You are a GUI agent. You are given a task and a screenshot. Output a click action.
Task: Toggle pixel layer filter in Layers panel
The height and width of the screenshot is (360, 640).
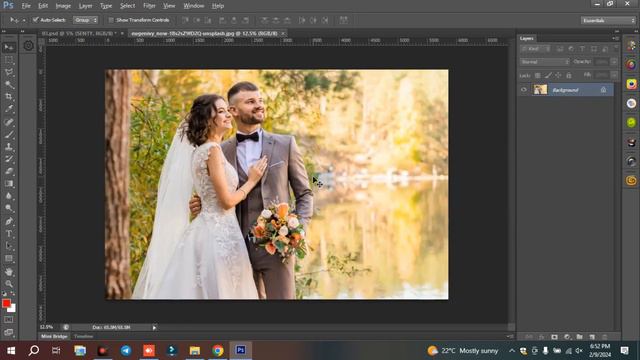click(x=560, y=49)
